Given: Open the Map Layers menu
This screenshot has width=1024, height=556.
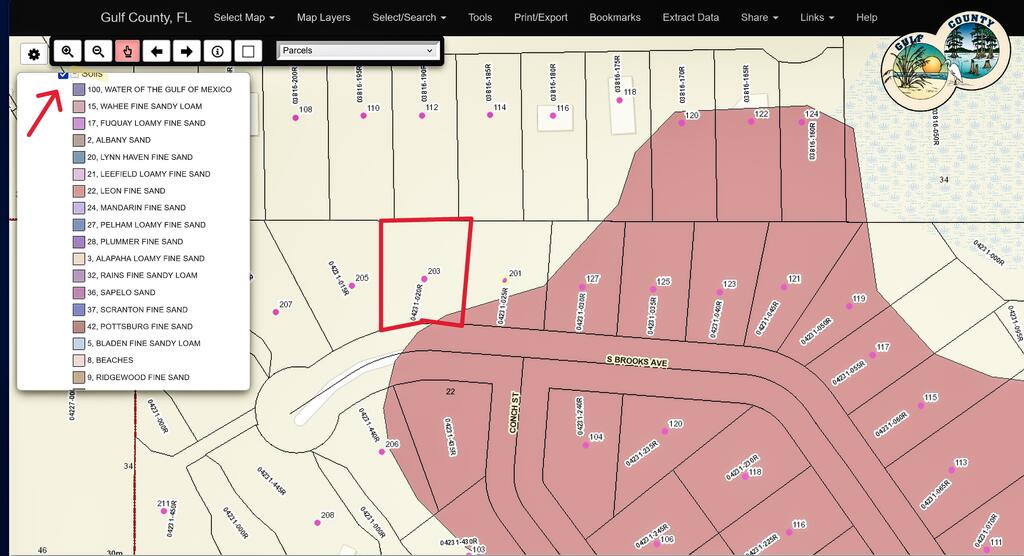Looking at the screenshot, I should tap(323, 18).
